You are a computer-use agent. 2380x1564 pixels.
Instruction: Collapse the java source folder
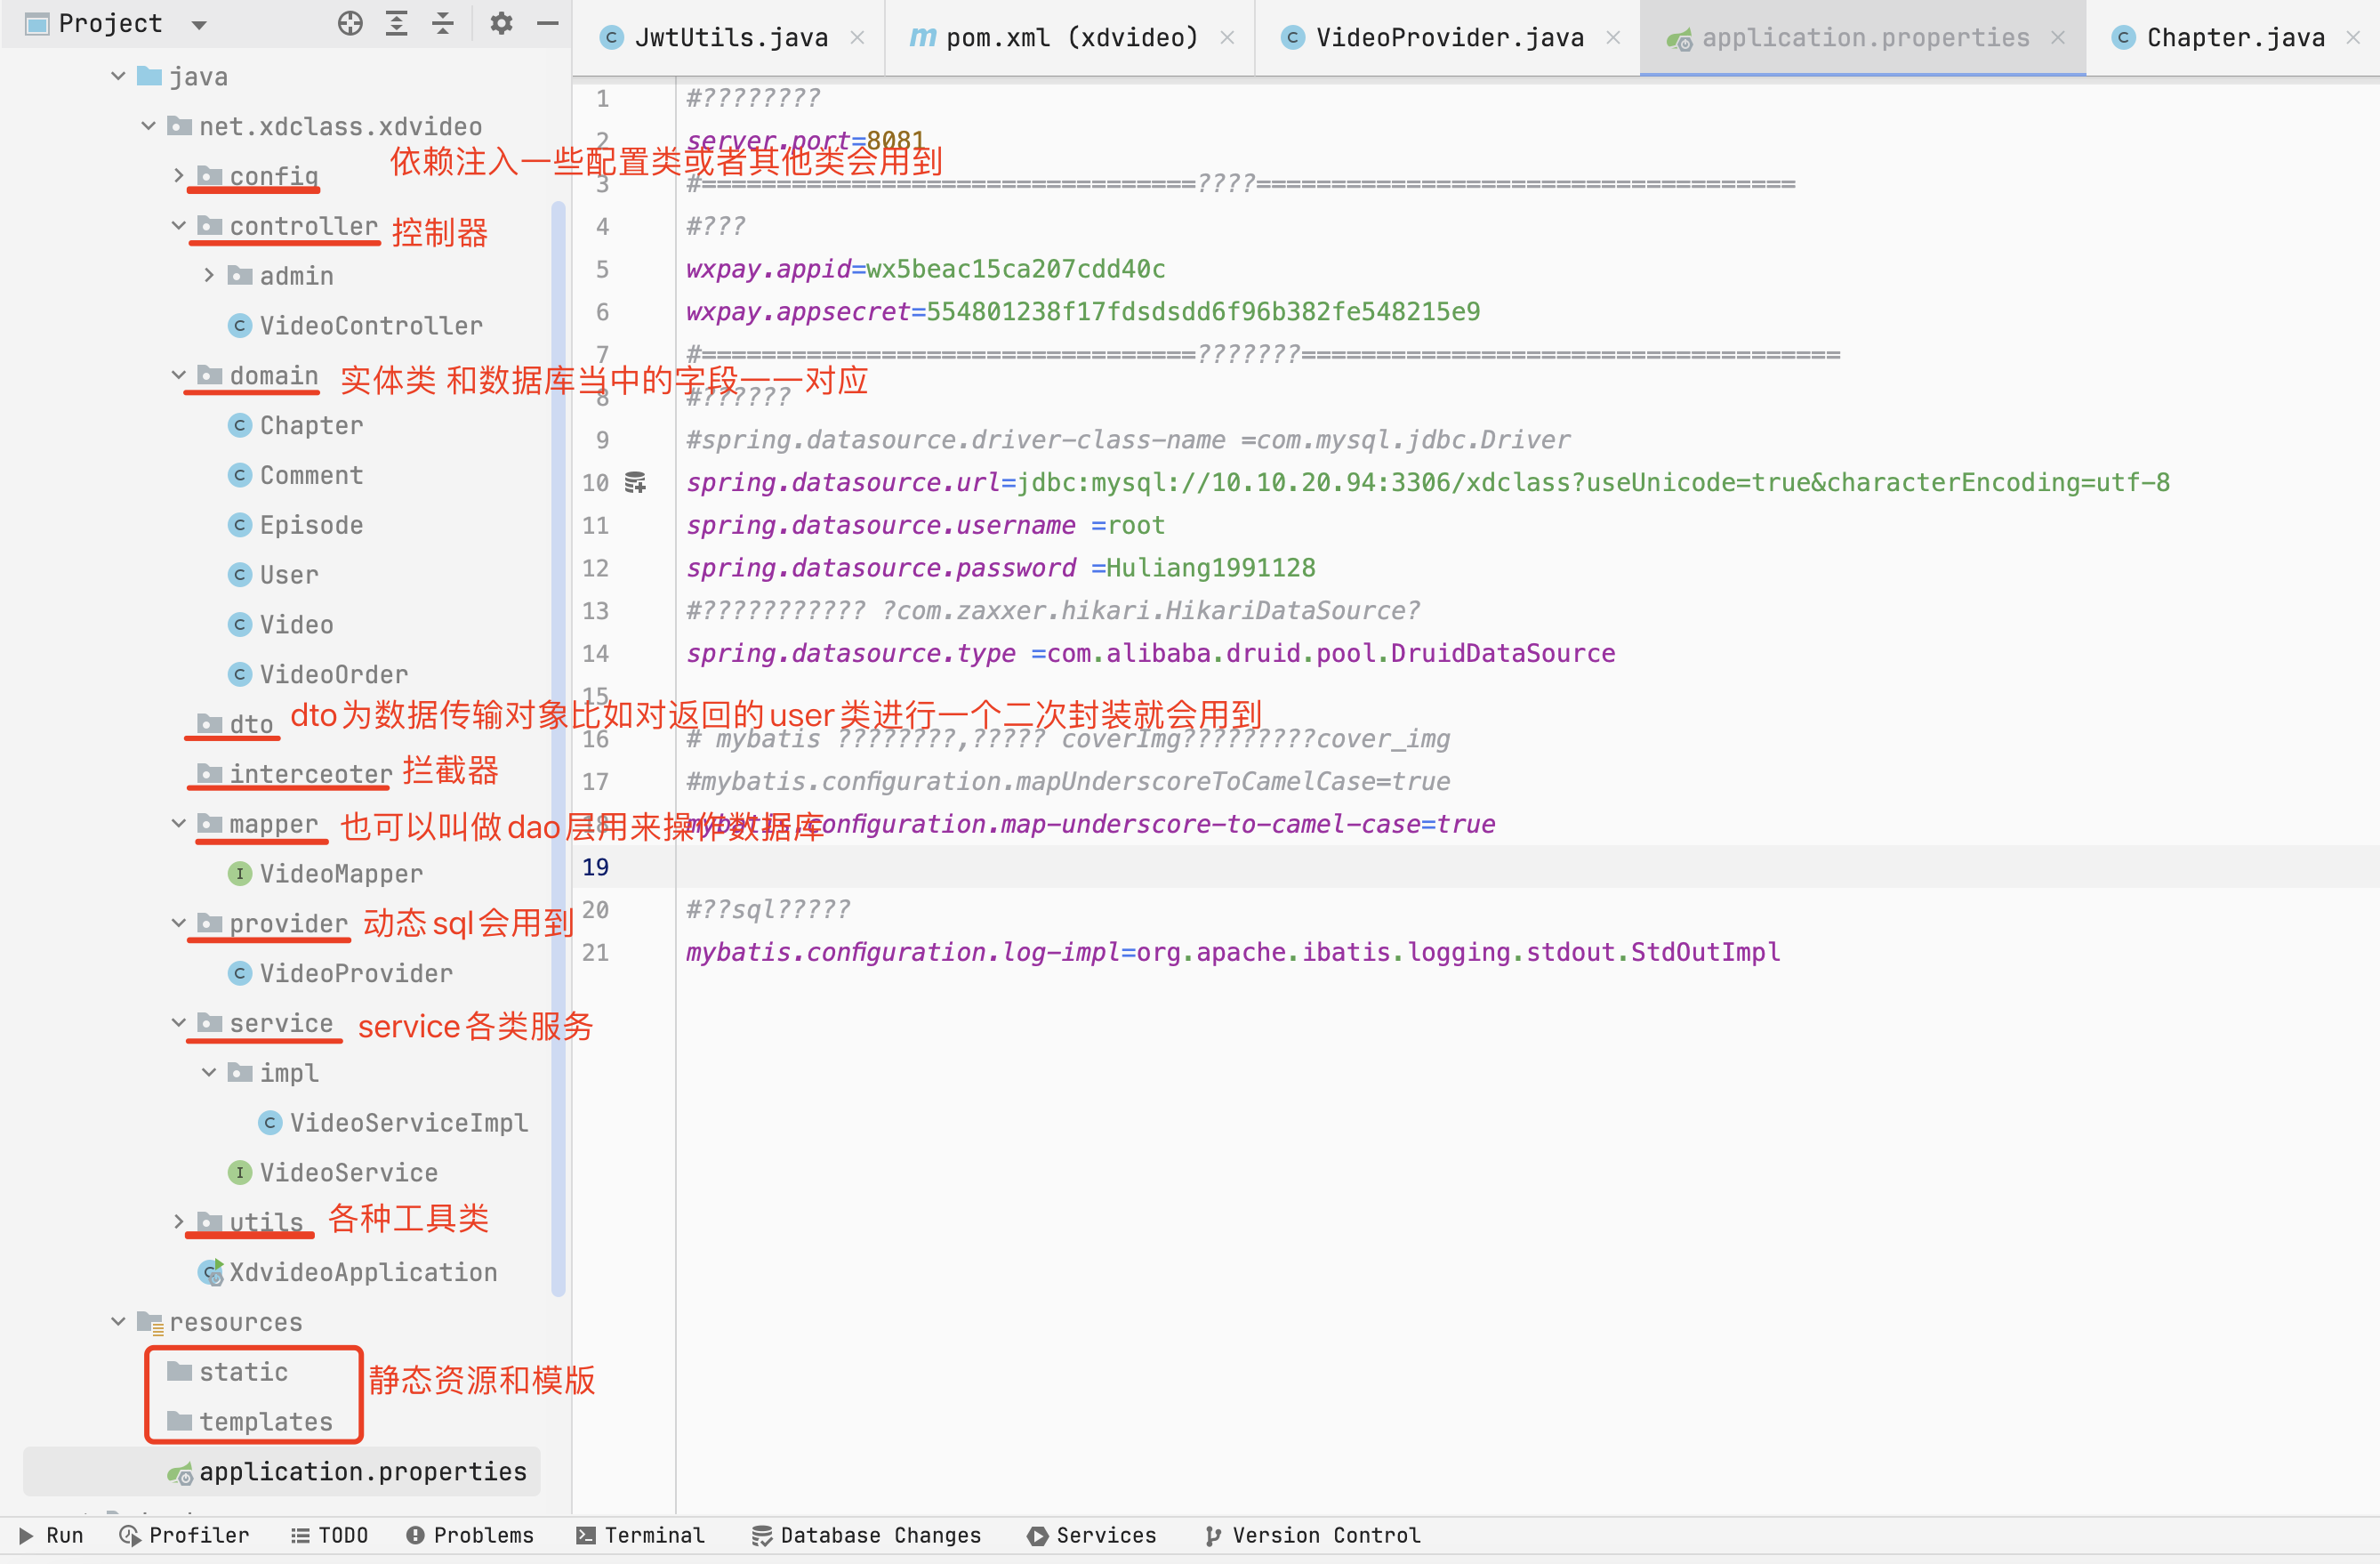(x=118, y=76)
